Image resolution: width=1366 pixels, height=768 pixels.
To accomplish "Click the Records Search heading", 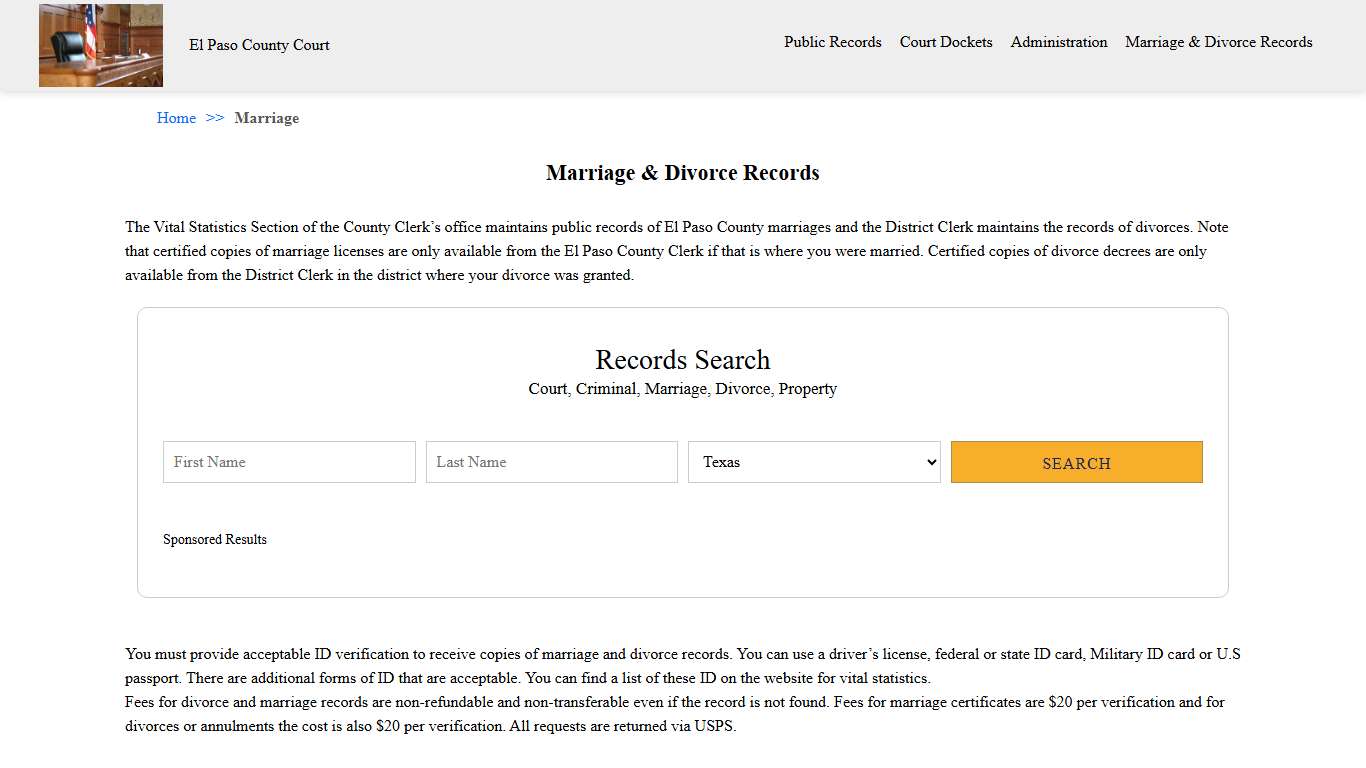I will tap(682, 359).
